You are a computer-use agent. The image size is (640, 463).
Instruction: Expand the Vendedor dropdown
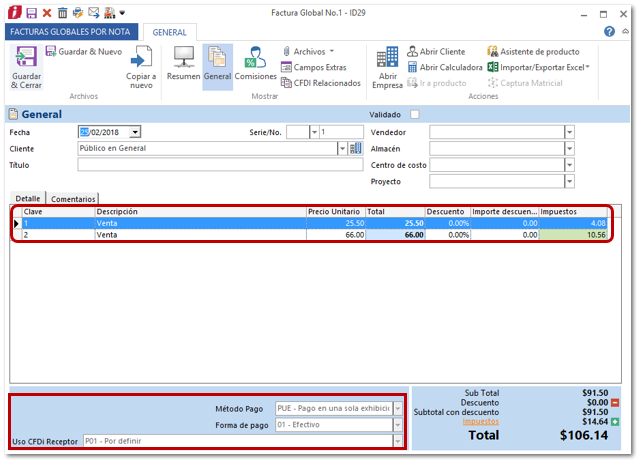[569, 132]
